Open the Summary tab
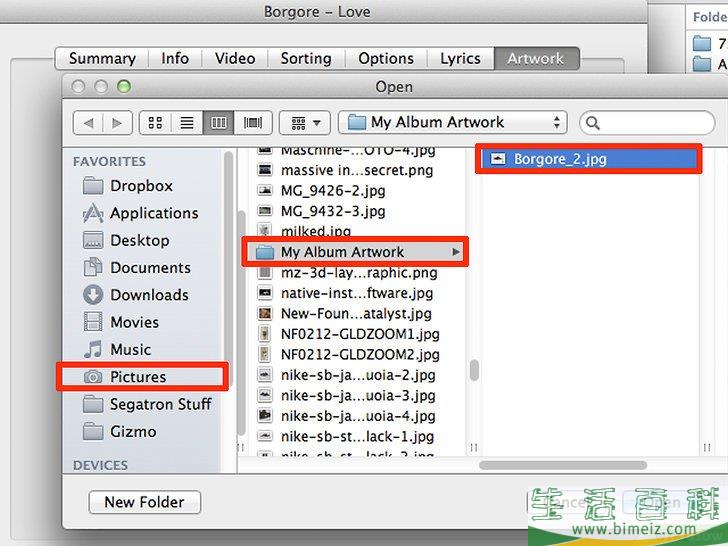Screen dimensions: 728x546 click(x=102, y=58)
